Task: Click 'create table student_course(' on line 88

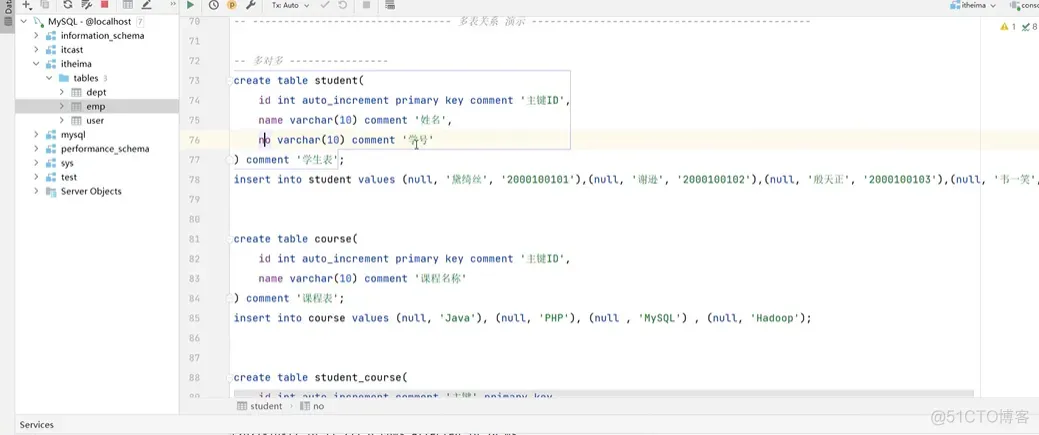Action: [320, 378]
